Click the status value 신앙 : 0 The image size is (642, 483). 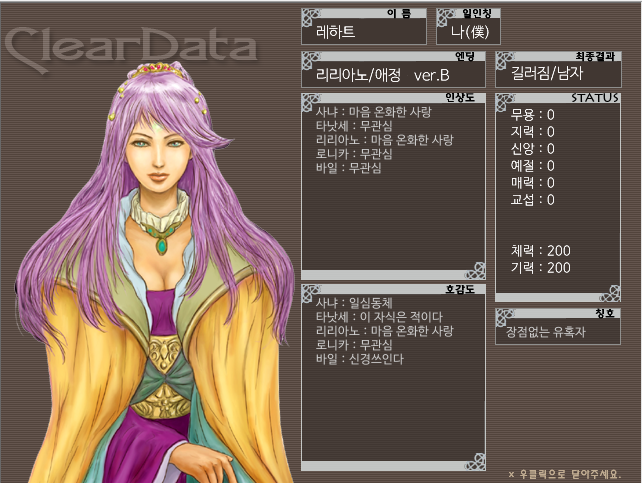532,149
